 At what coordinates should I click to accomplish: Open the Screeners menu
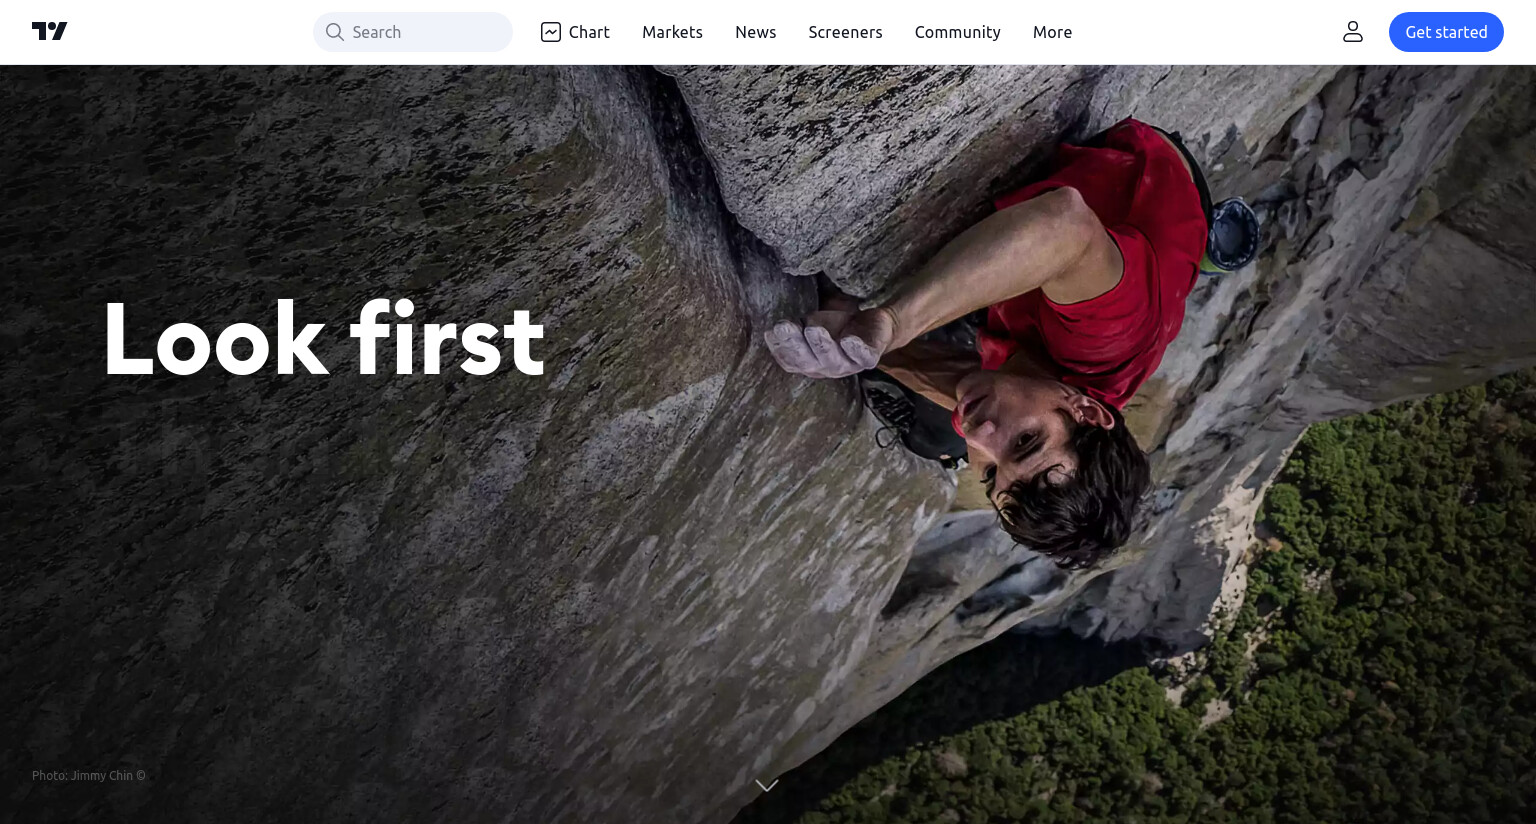pyautogui.click(x=845, y=32)
